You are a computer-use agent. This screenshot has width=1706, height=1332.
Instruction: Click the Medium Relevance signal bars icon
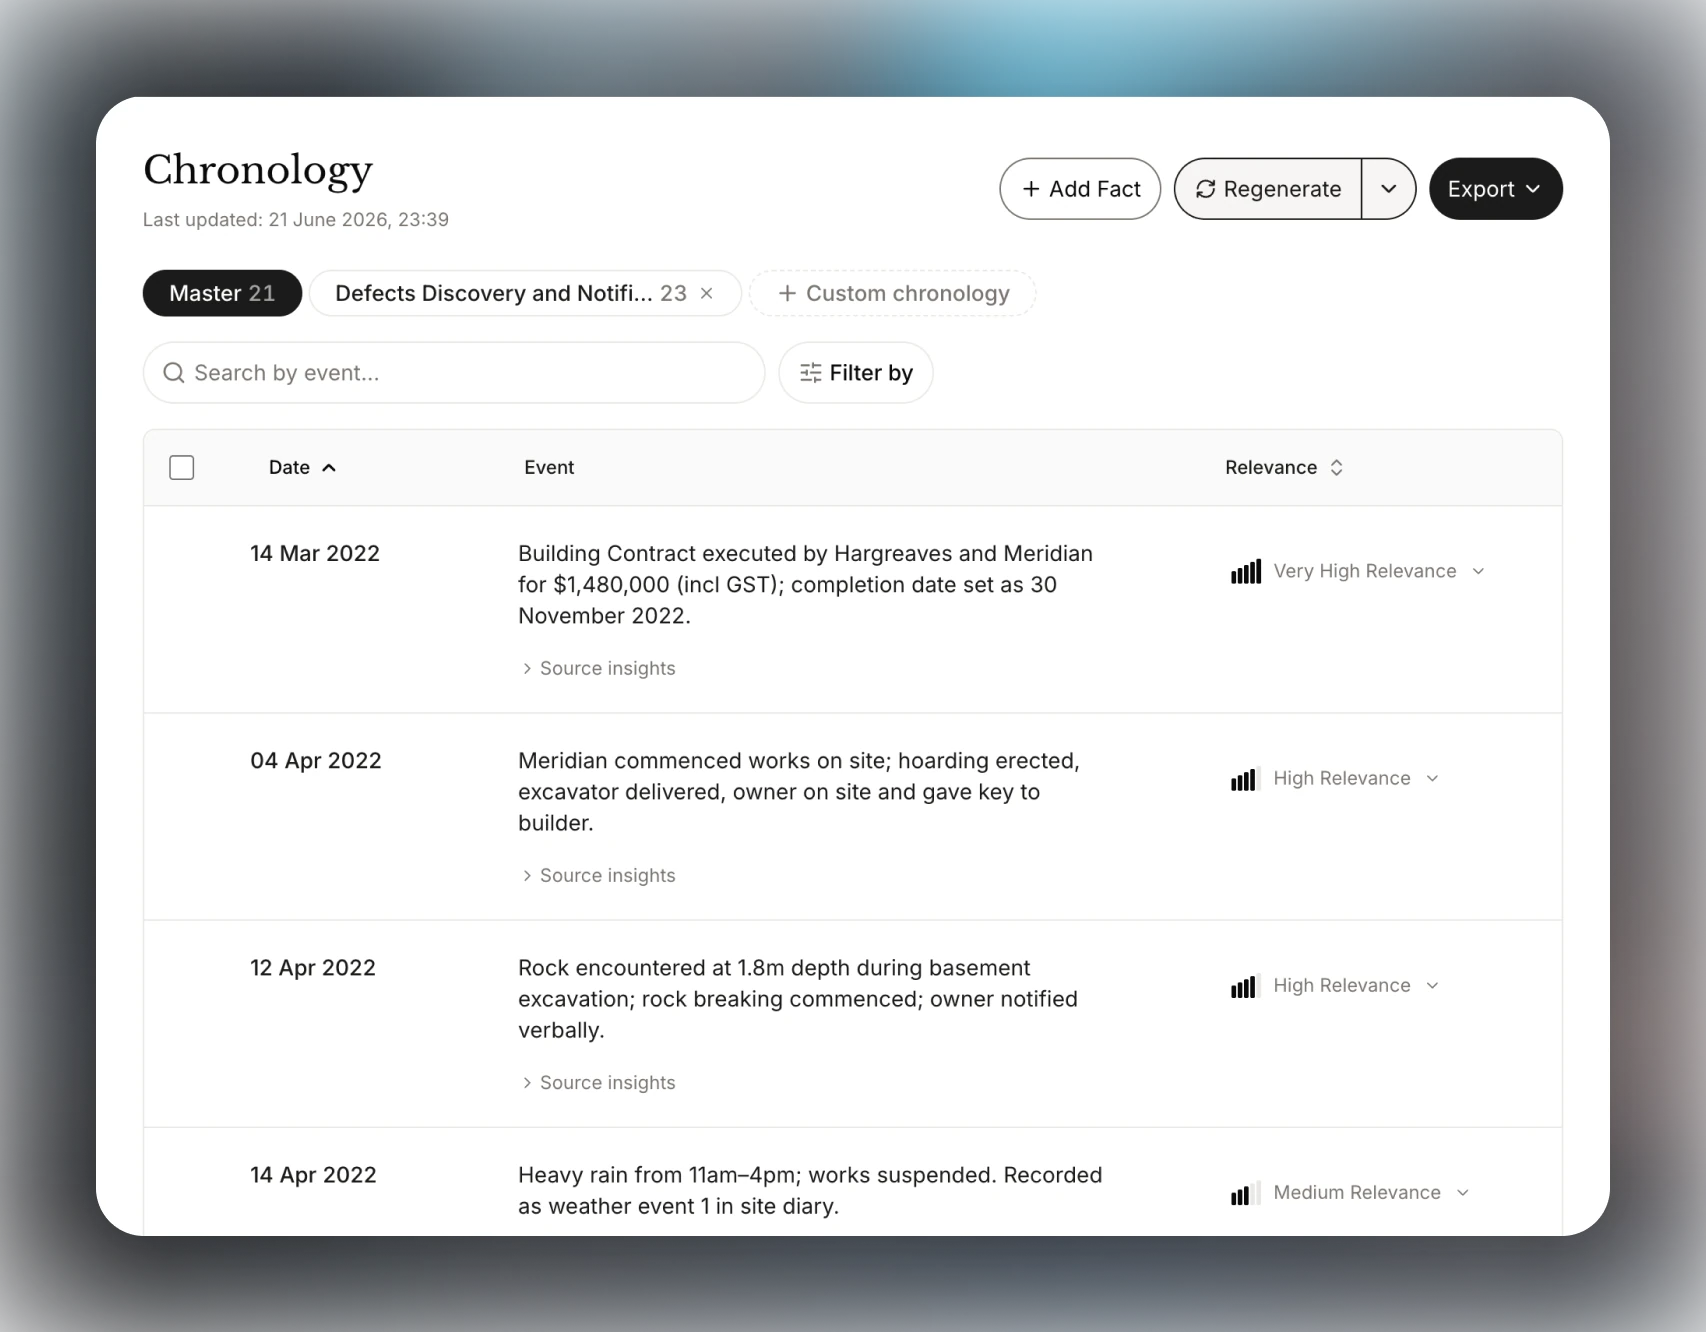coord(1246,1192)
